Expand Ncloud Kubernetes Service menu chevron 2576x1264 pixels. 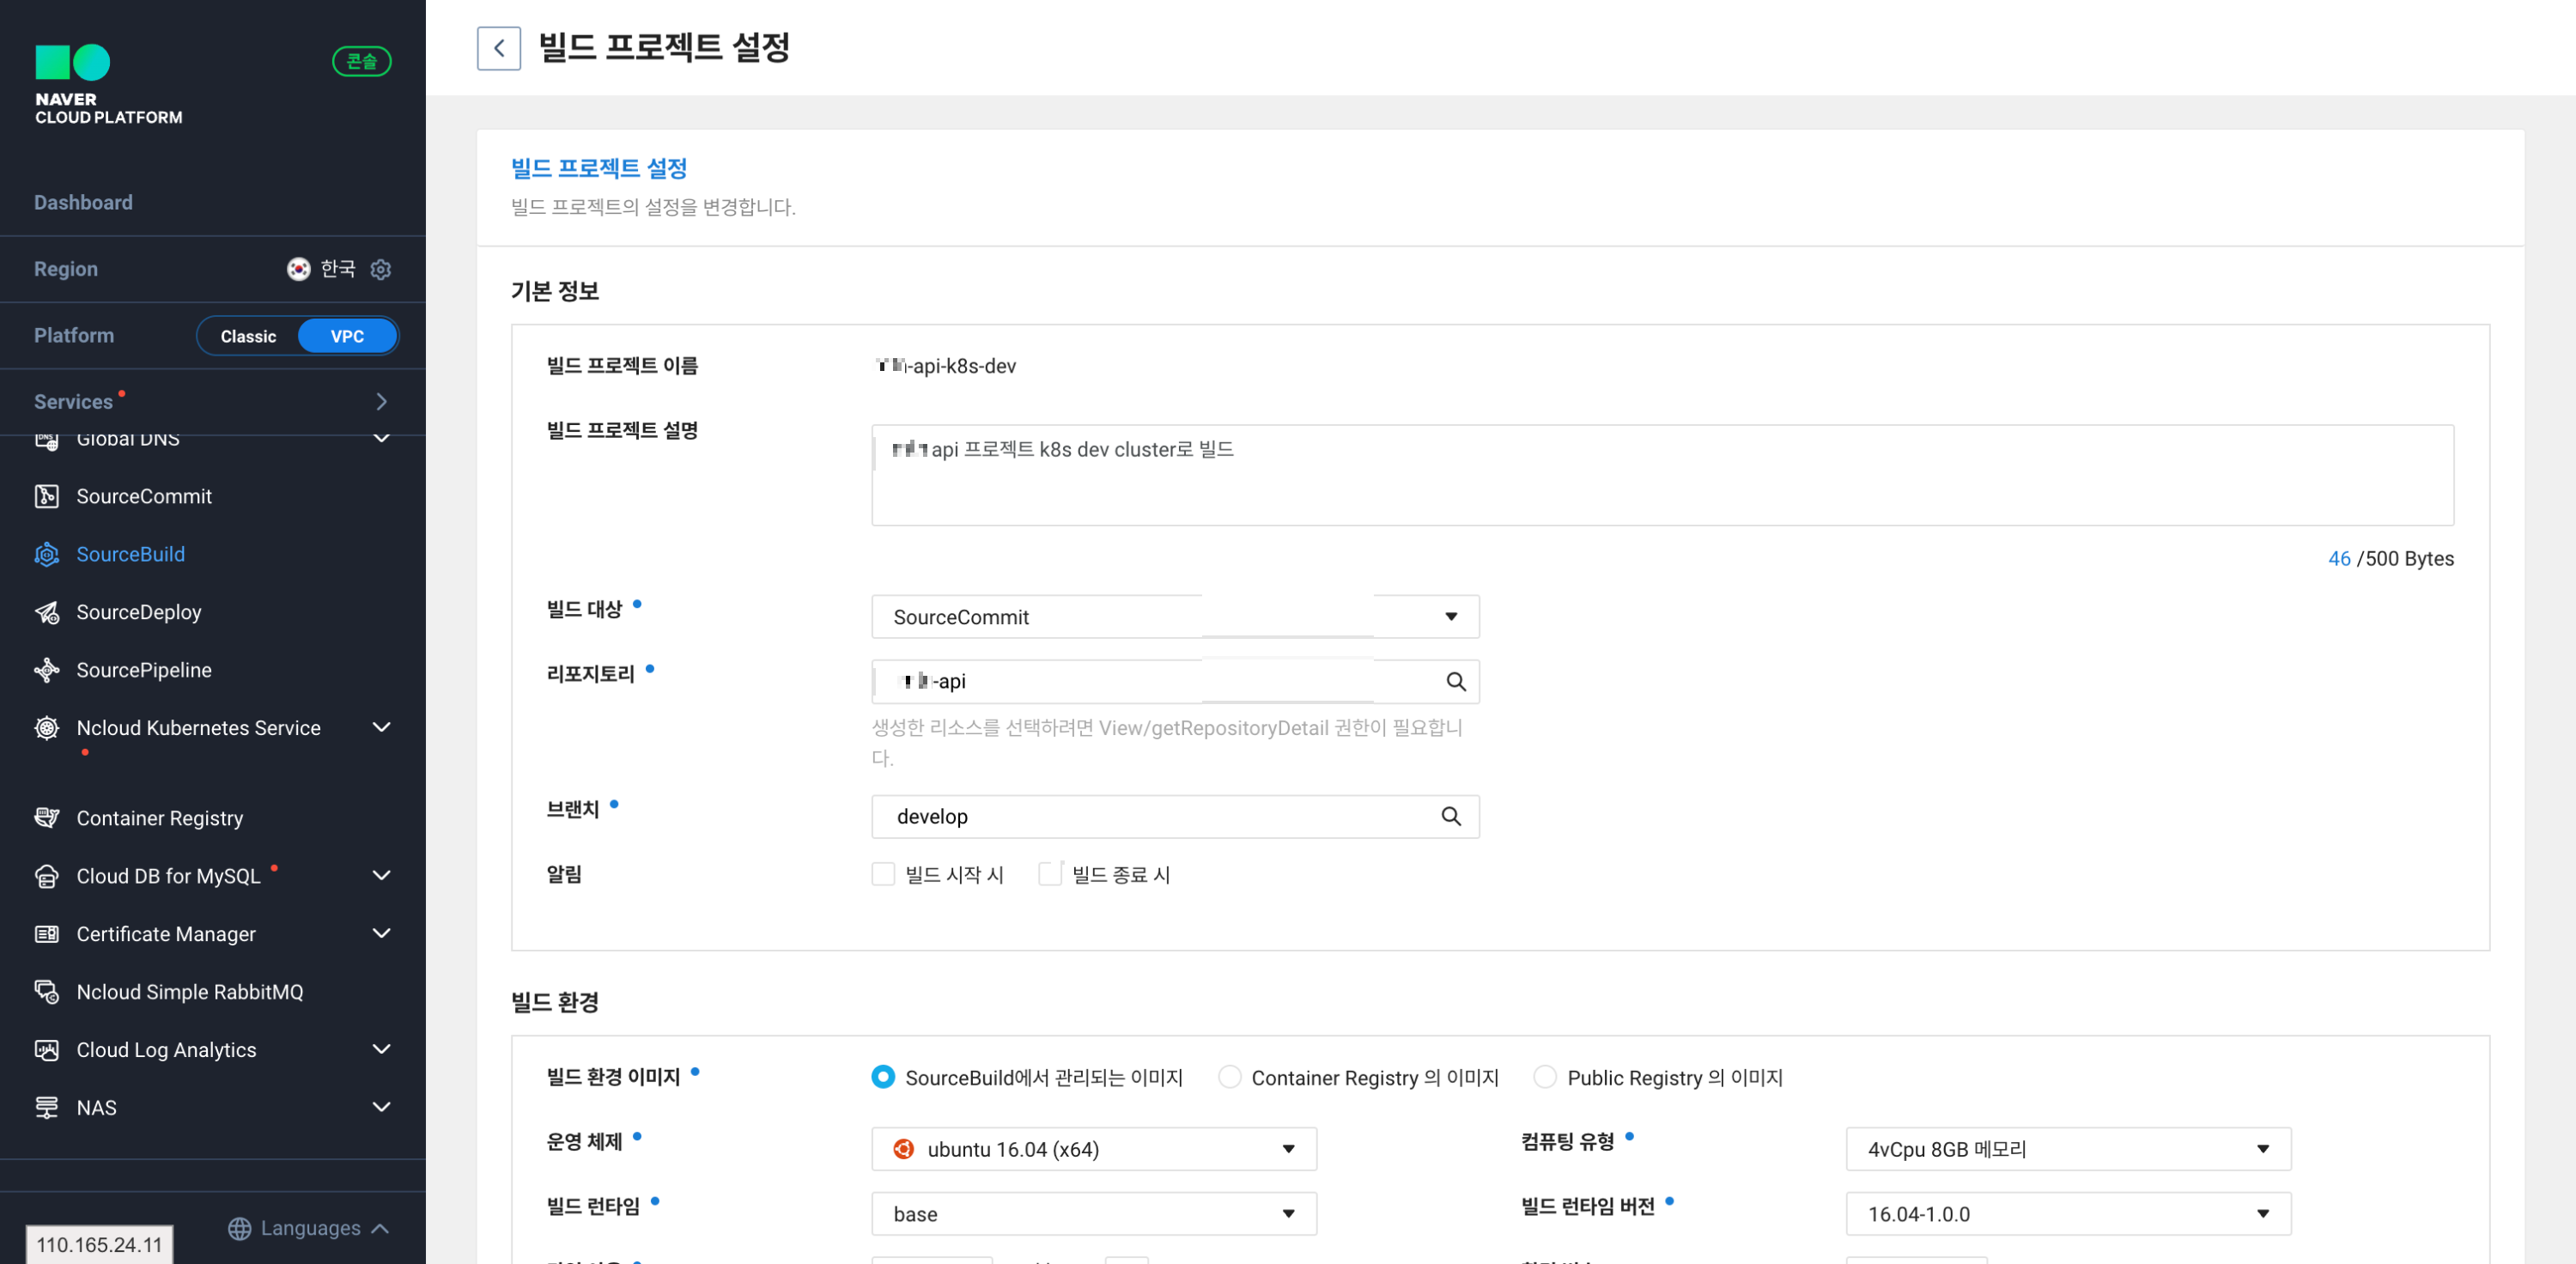[381, 728]
